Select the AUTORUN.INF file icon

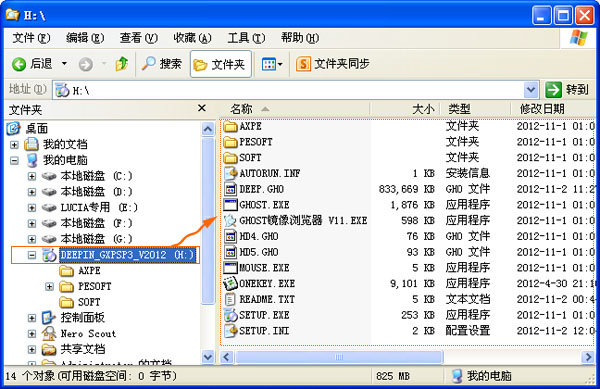click(x=231, y=173)
